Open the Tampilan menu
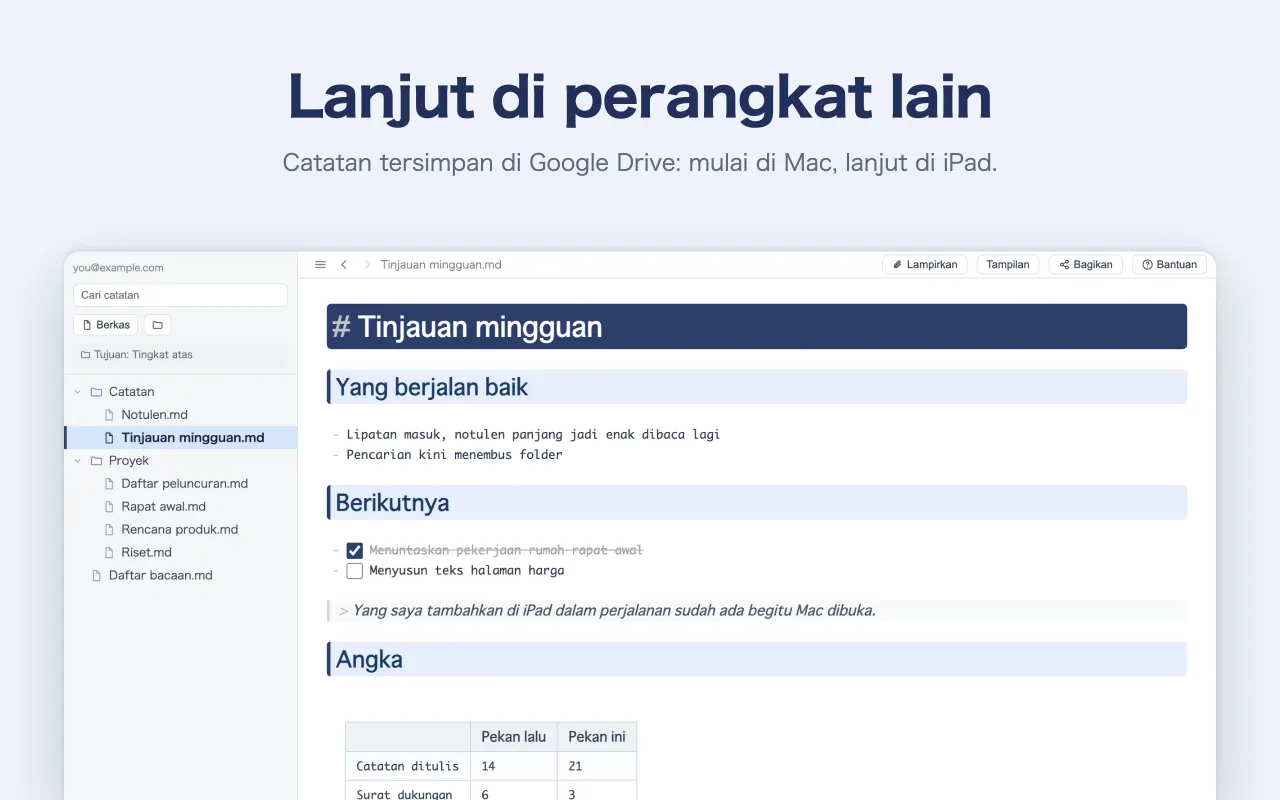Image resolution: width=1280 pixels, height=800 pixels. click(1008, 265)
